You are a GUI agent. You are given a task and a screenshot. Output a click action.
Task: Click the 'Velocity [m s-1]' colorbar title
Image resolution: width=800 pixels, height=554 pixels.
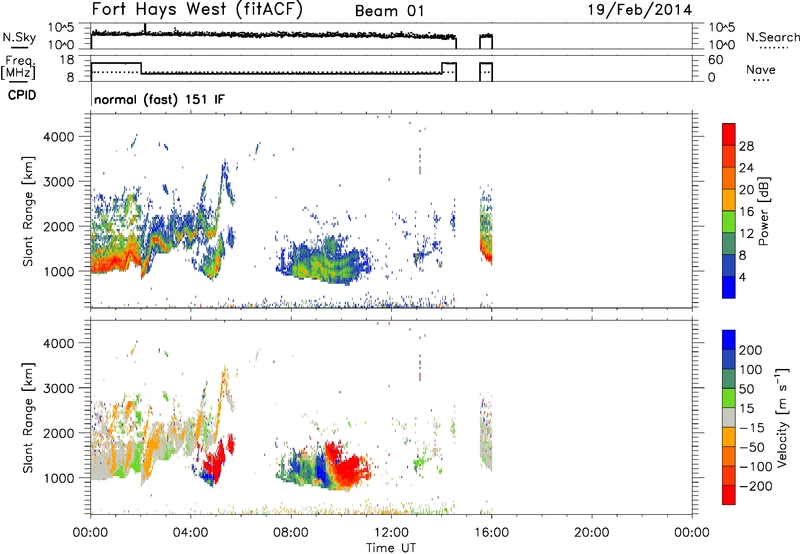click(x=782, y=417)
